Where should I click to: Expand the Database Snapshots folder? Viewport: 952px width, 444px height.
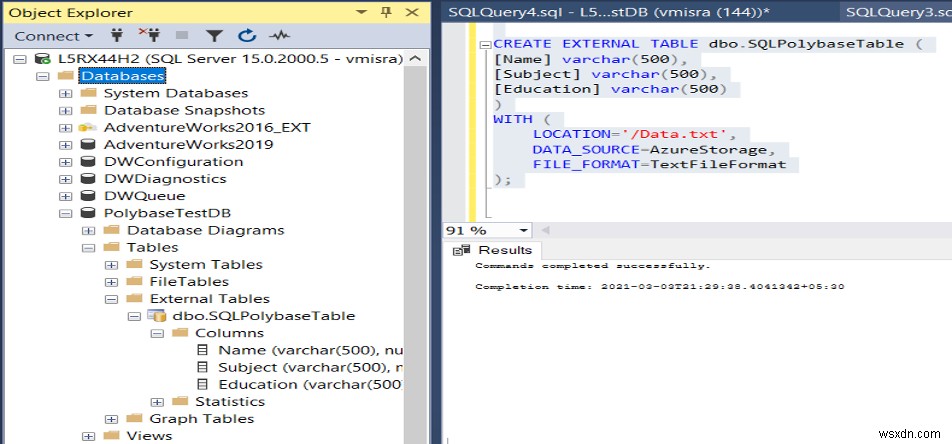coord(66,111)
